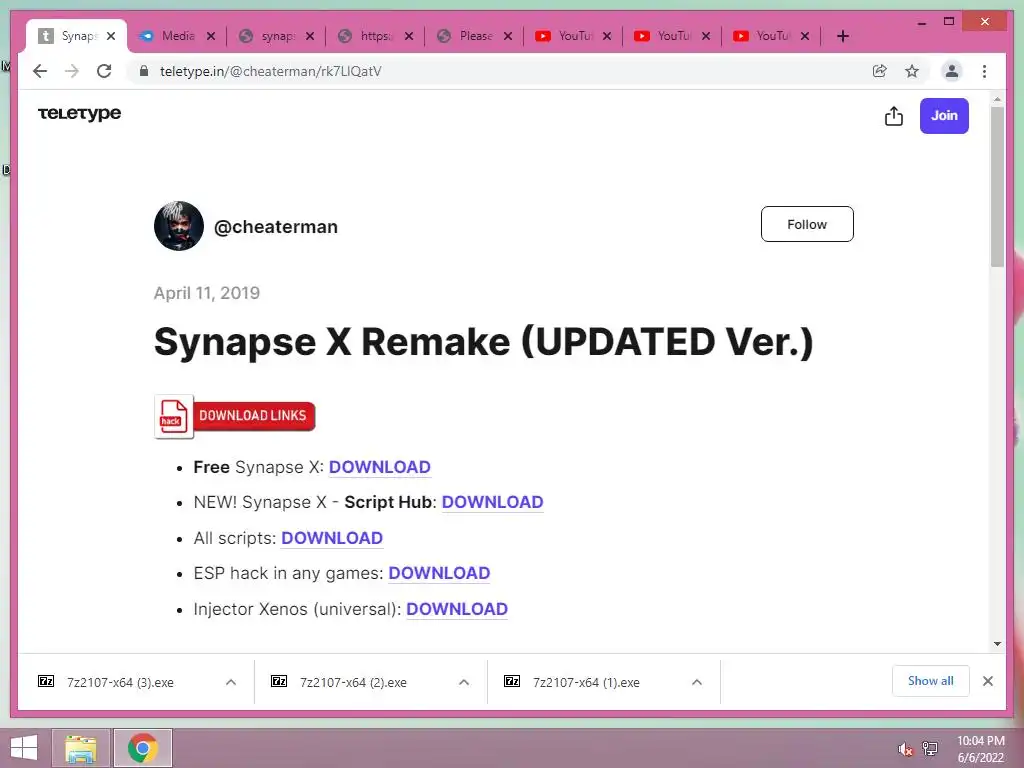Image resolution: width=1024 pixels, height=768 pixels.
Task: Open the Chrome profile menu
Action: 952,71
